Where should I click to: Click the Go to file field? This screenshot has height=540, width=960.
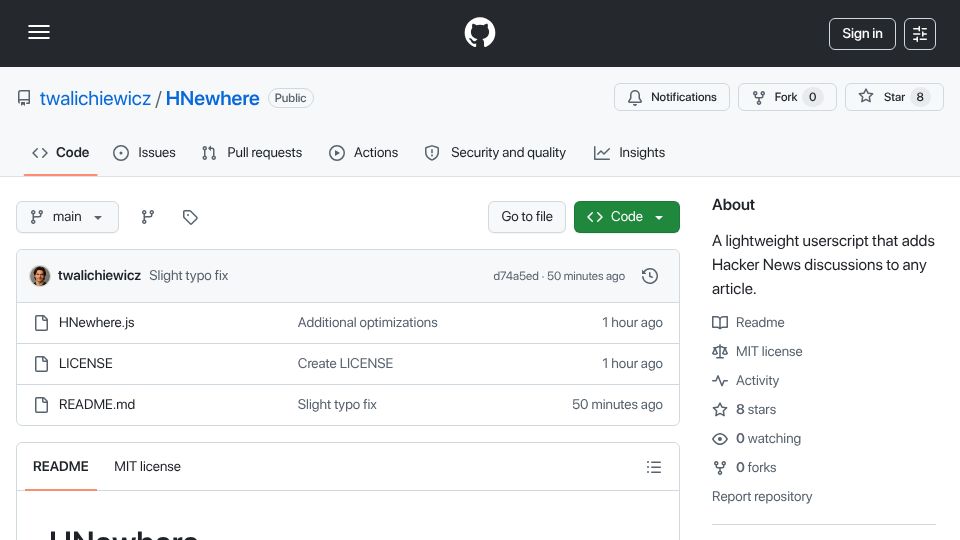pos(527,217)
